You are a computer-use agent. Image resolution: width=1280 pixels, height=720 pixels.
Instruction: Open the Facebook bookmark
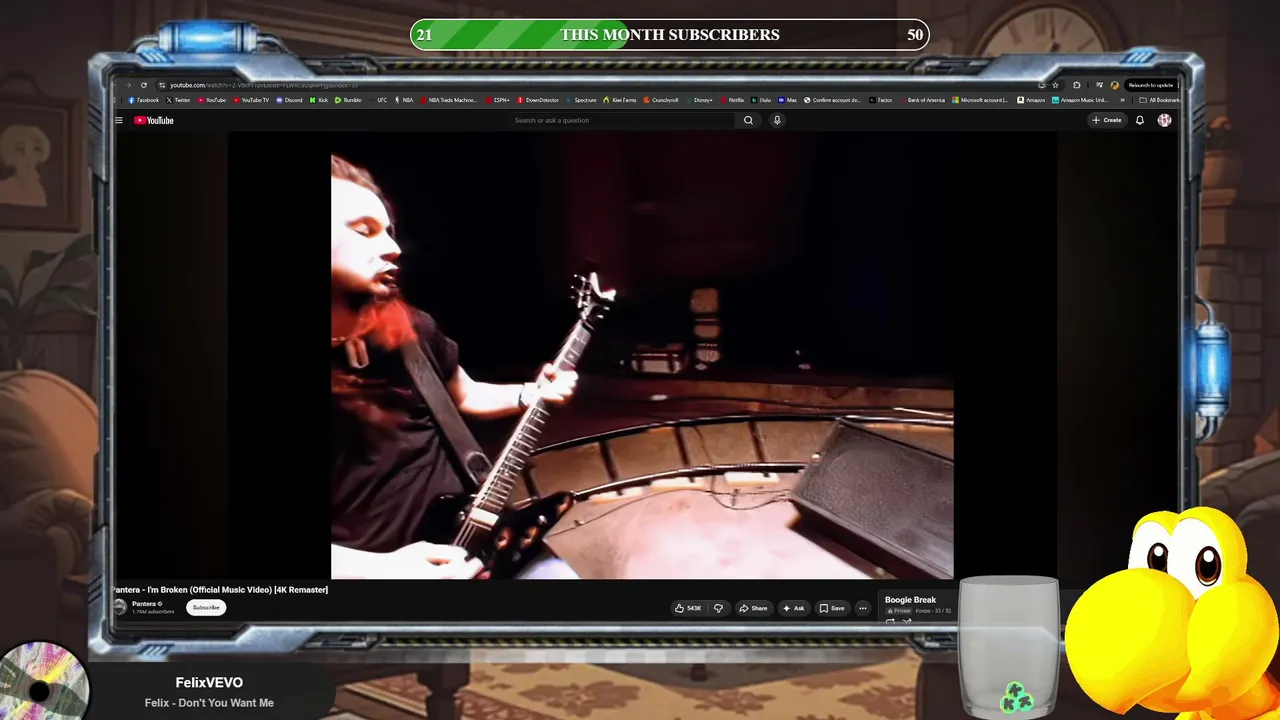coord(144,100)
